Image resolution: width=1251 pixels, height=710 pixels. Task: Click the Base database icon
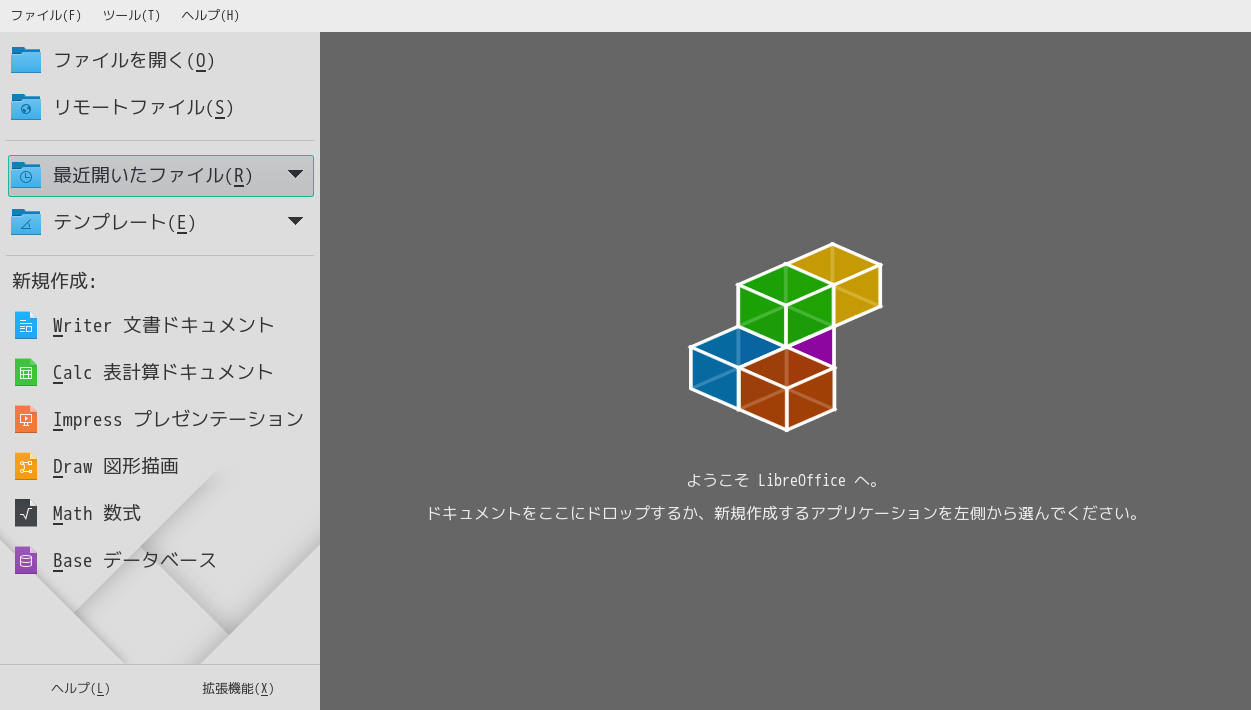26,560
